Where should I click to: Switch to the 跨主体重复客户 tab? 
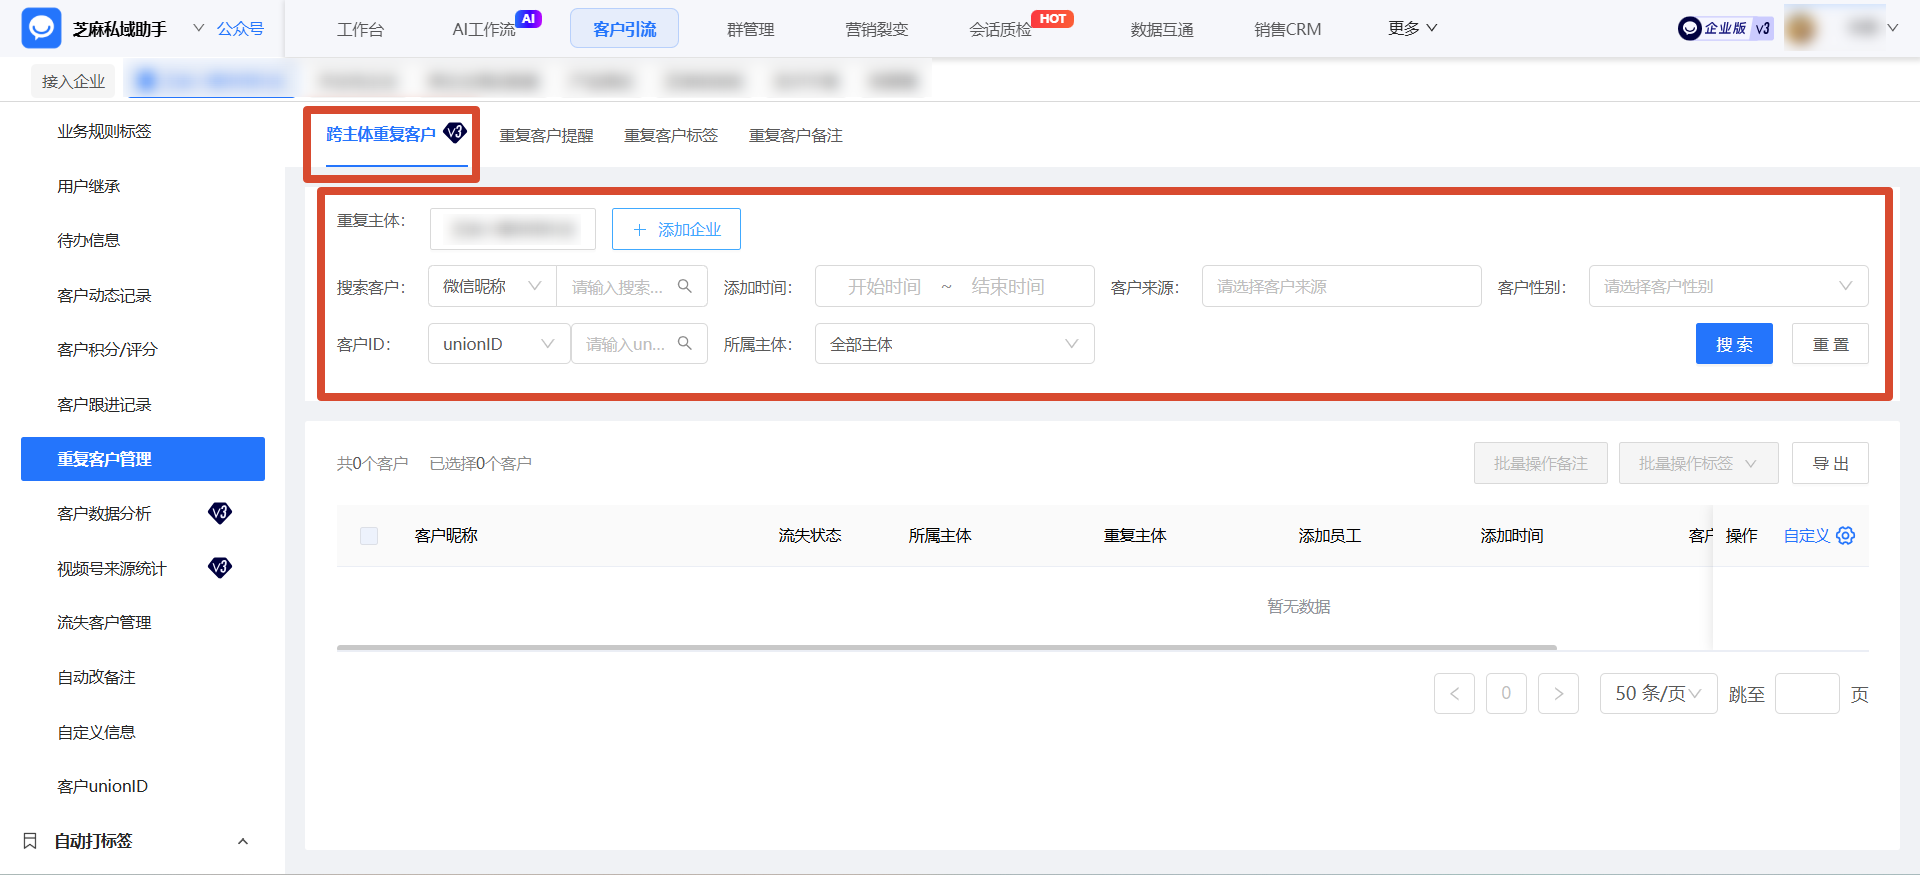click(380, 134)
